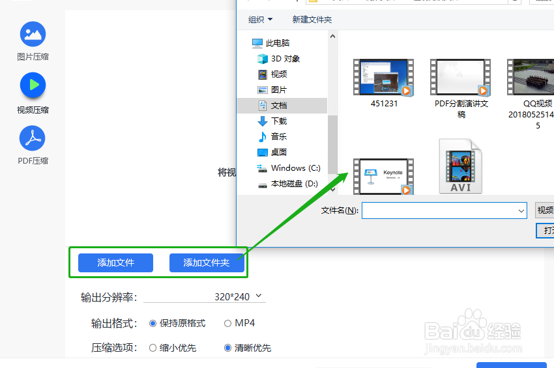
Task: Click the 视频 folder film icon
Action: pyautogui.click(x=263, y=75)
